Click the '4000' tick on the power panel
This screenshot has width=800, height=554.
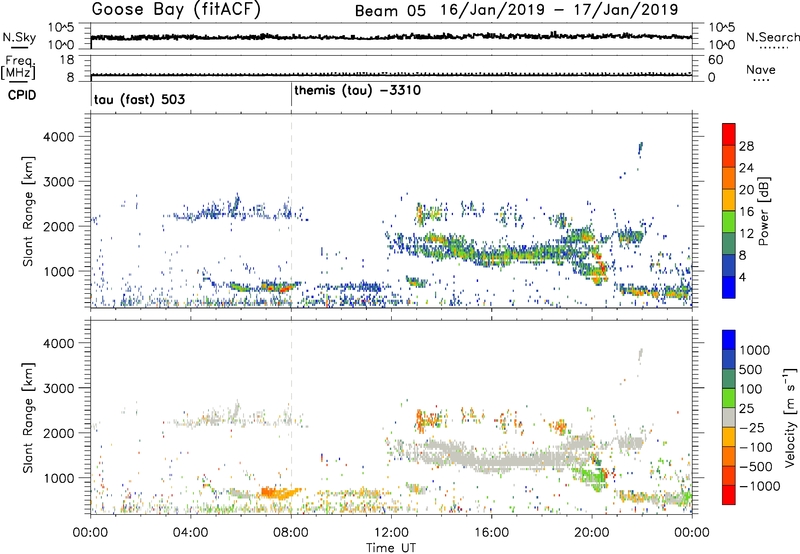59,137
